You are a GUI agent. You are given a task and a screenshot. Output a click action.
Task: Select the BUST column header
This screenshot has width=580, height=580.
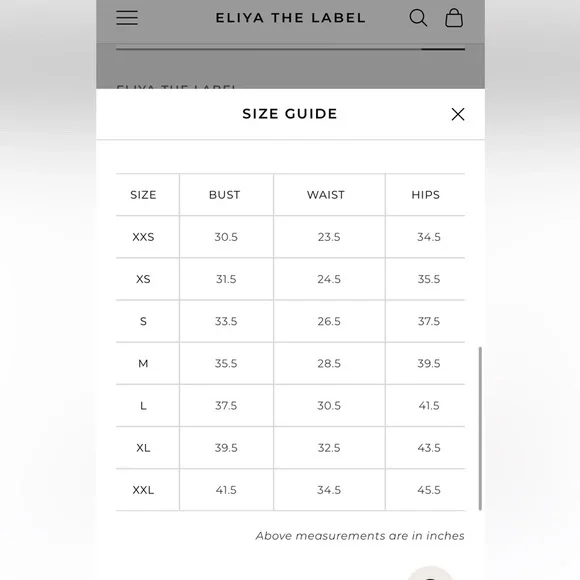tap(225, 195)
